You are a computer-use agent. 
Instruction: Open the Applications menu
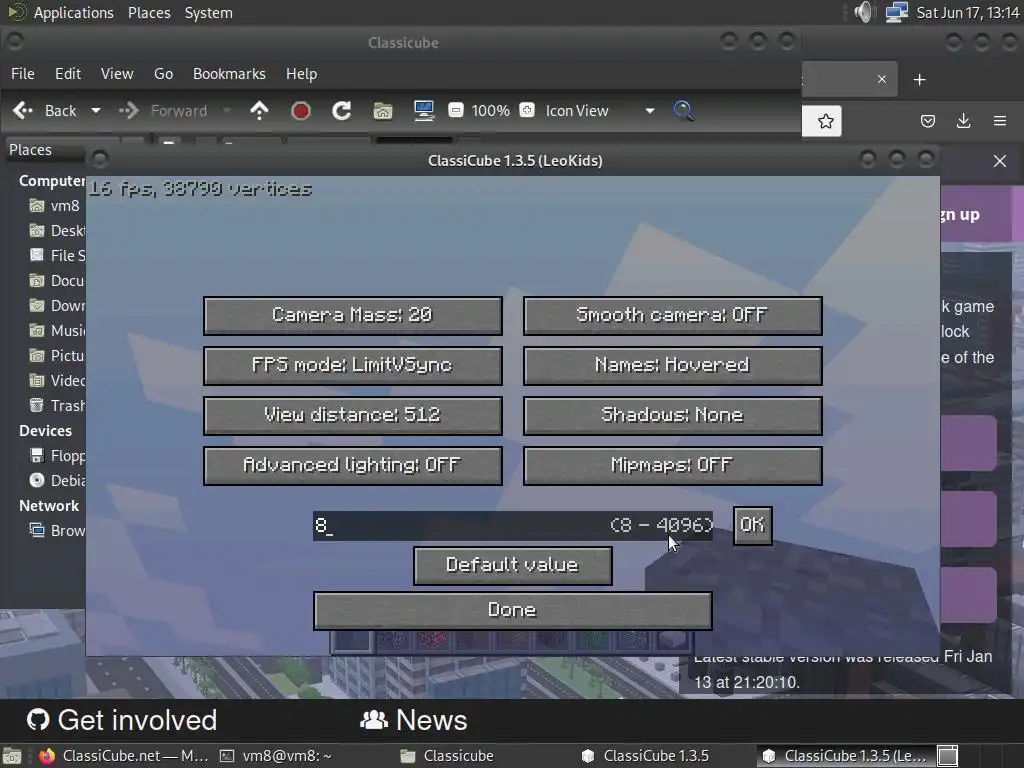73,12
